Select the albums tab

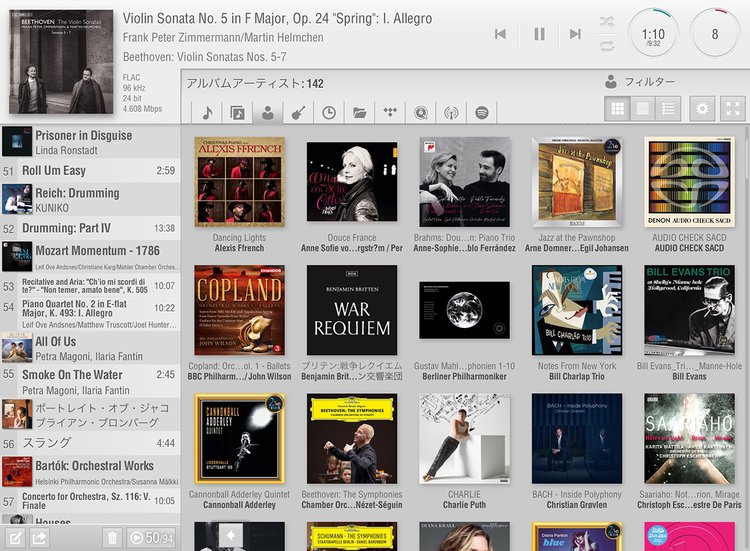(x=237, y=112)
